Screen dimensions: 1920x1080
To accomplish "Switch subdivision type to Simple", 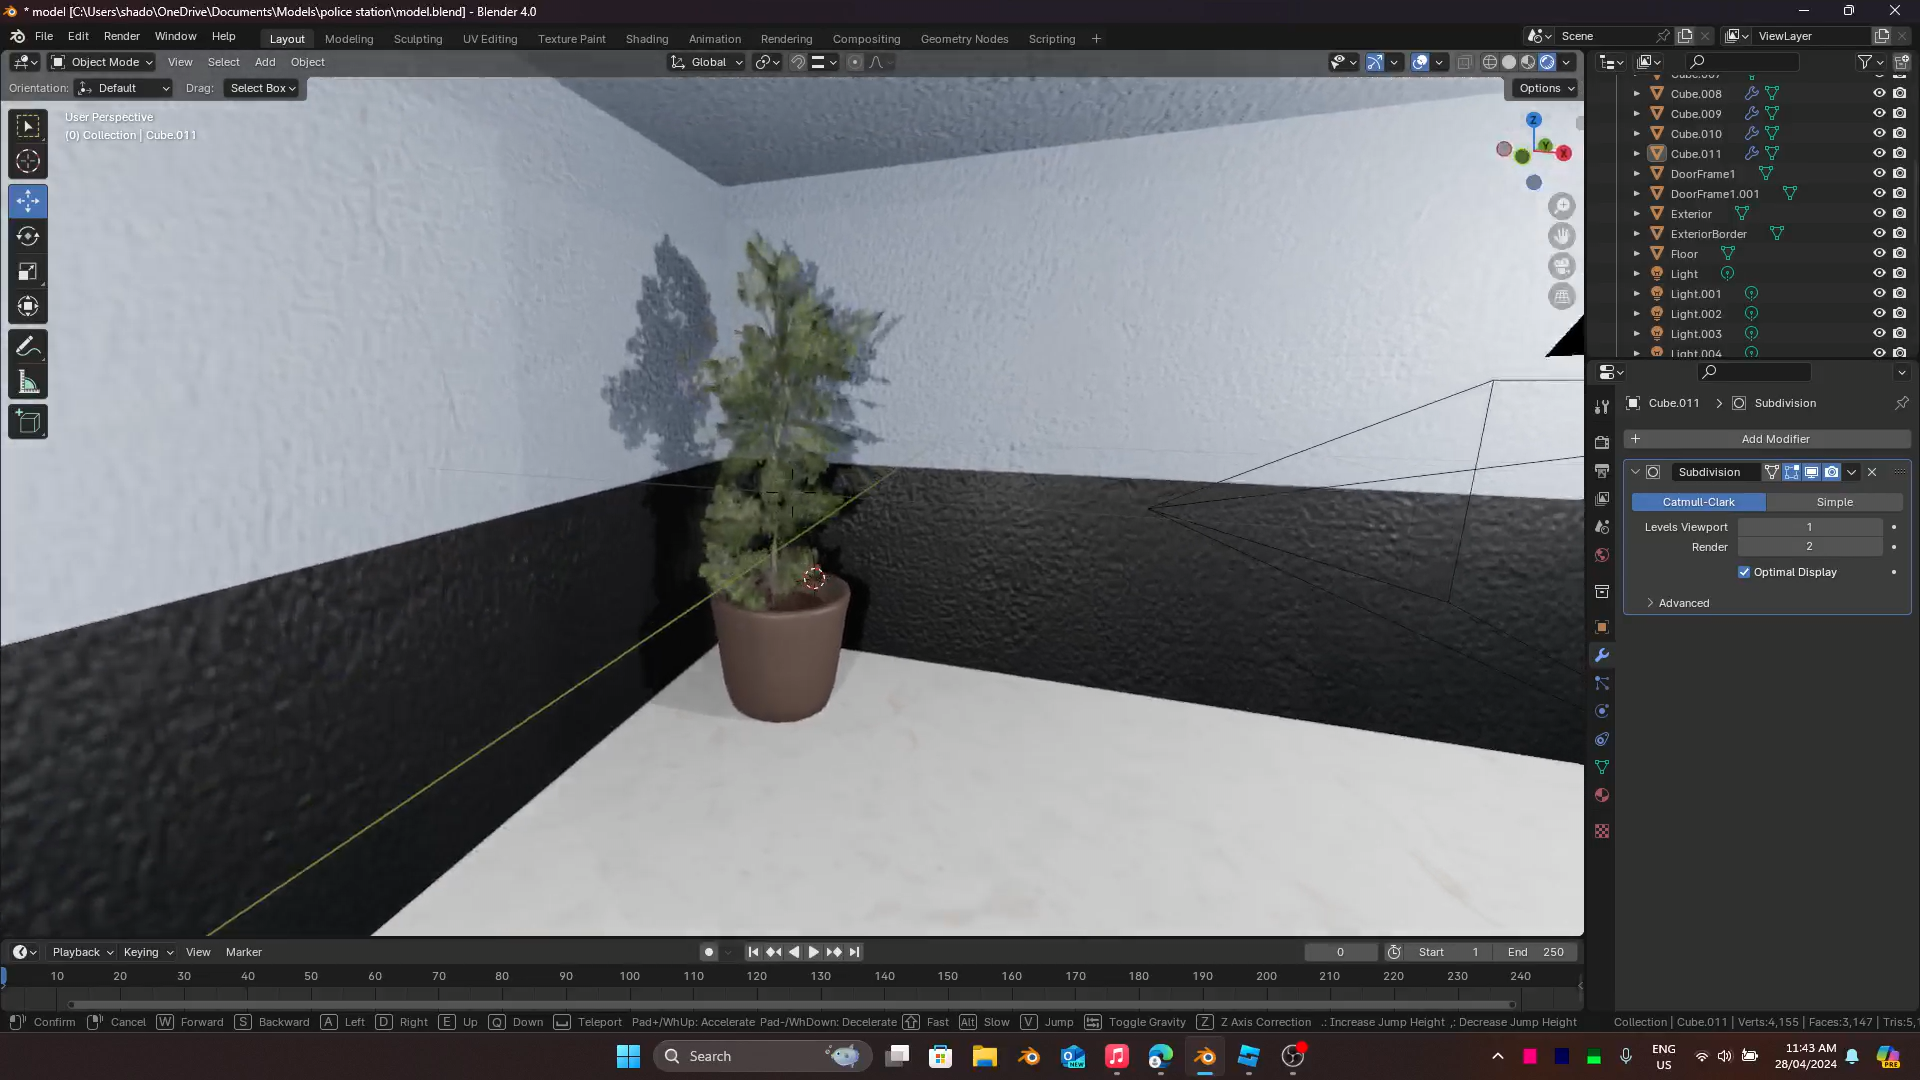I will click(1834, 502).
